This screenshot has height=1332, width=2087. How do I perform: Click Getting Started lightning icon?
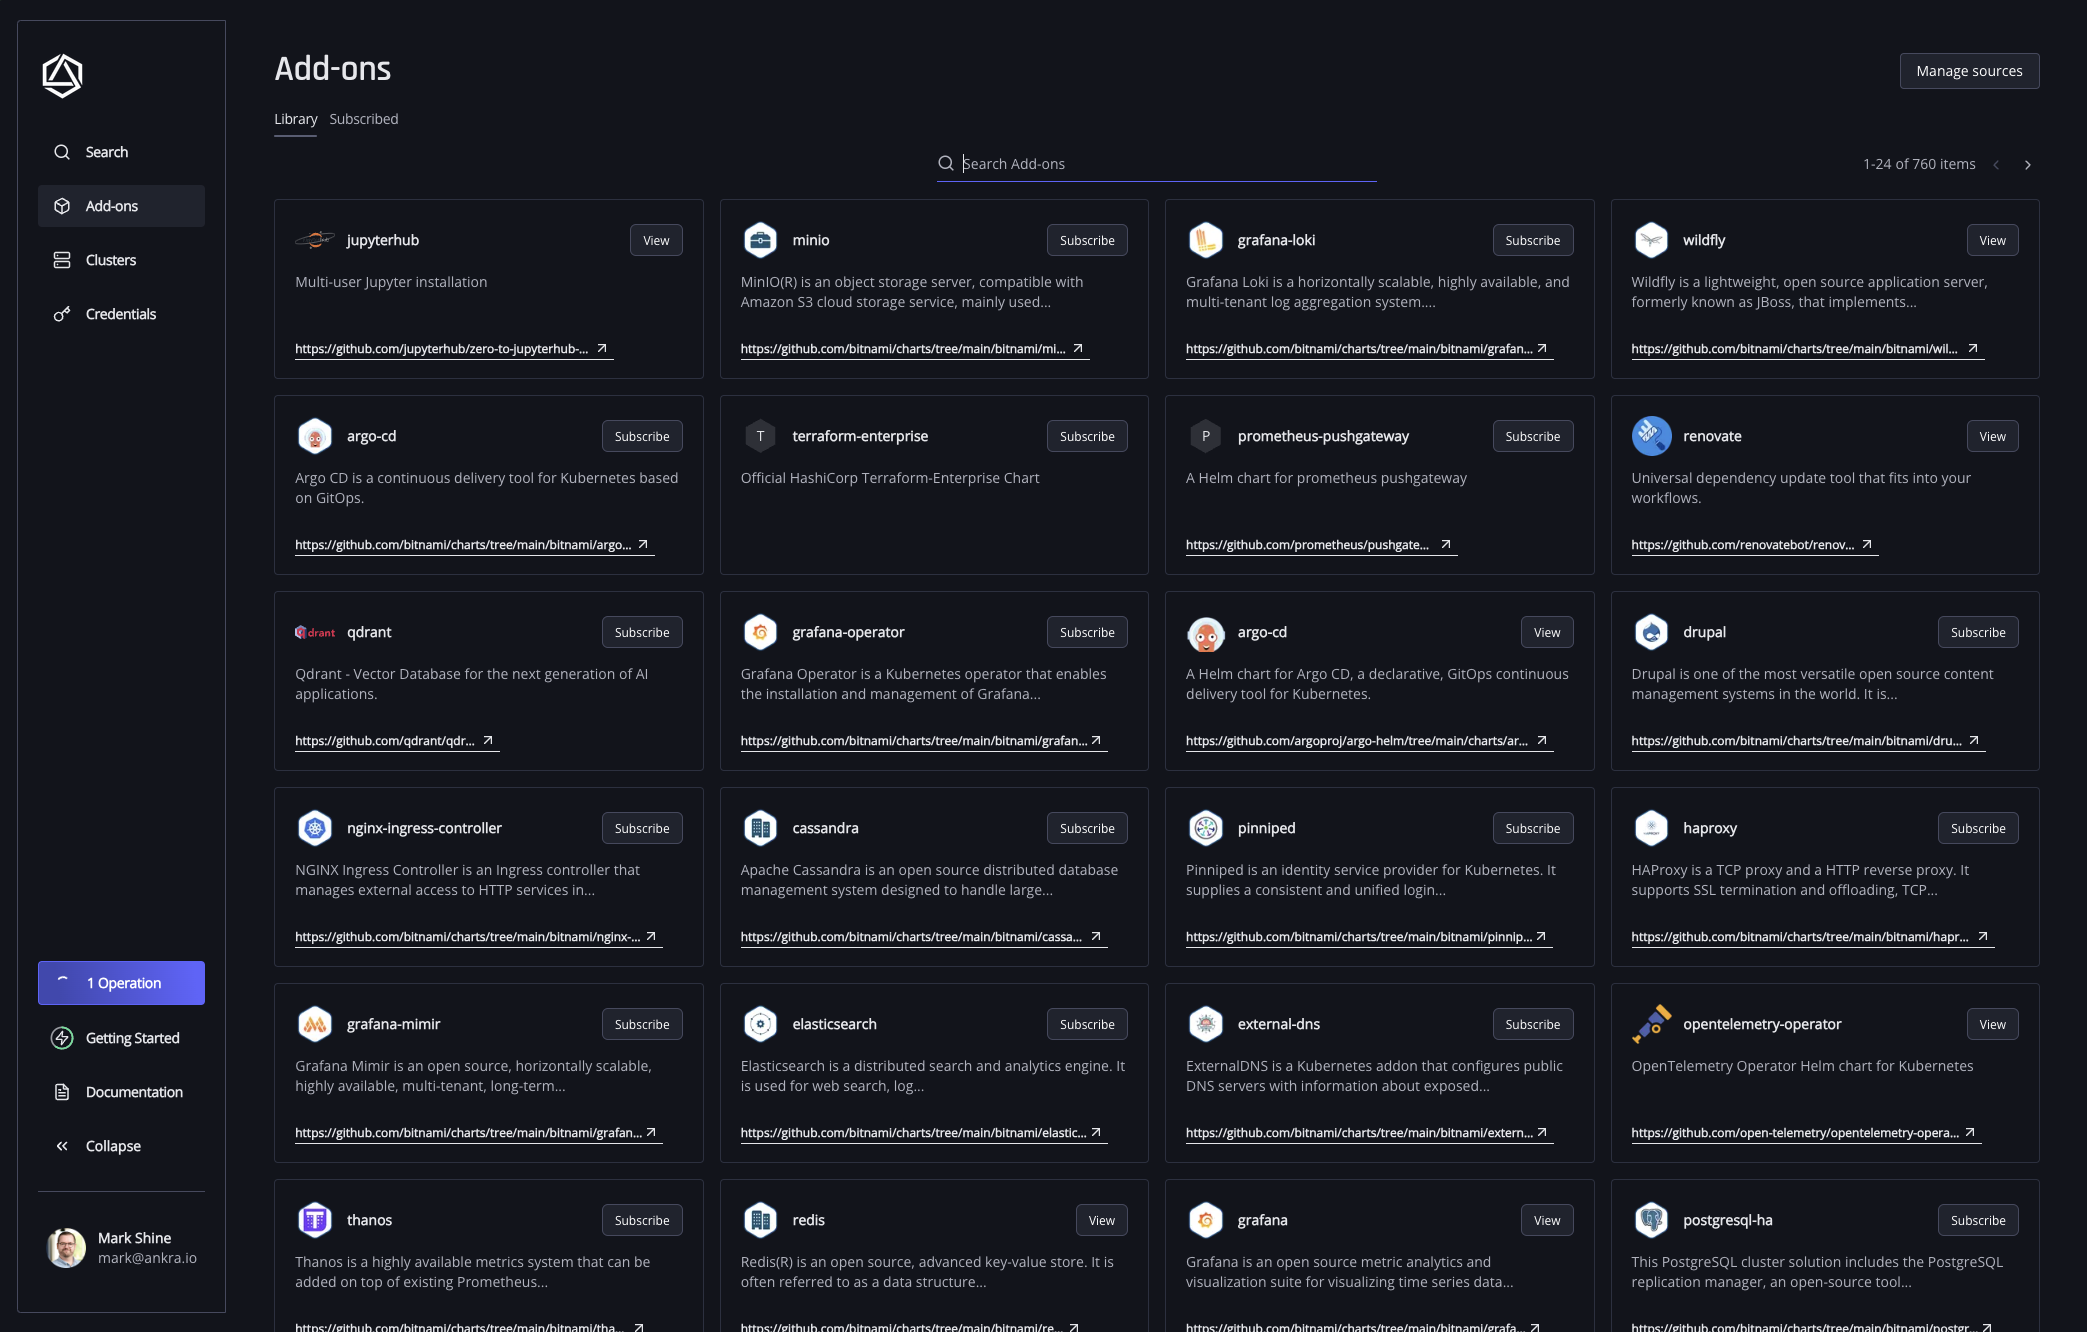tap(62, 1038)
